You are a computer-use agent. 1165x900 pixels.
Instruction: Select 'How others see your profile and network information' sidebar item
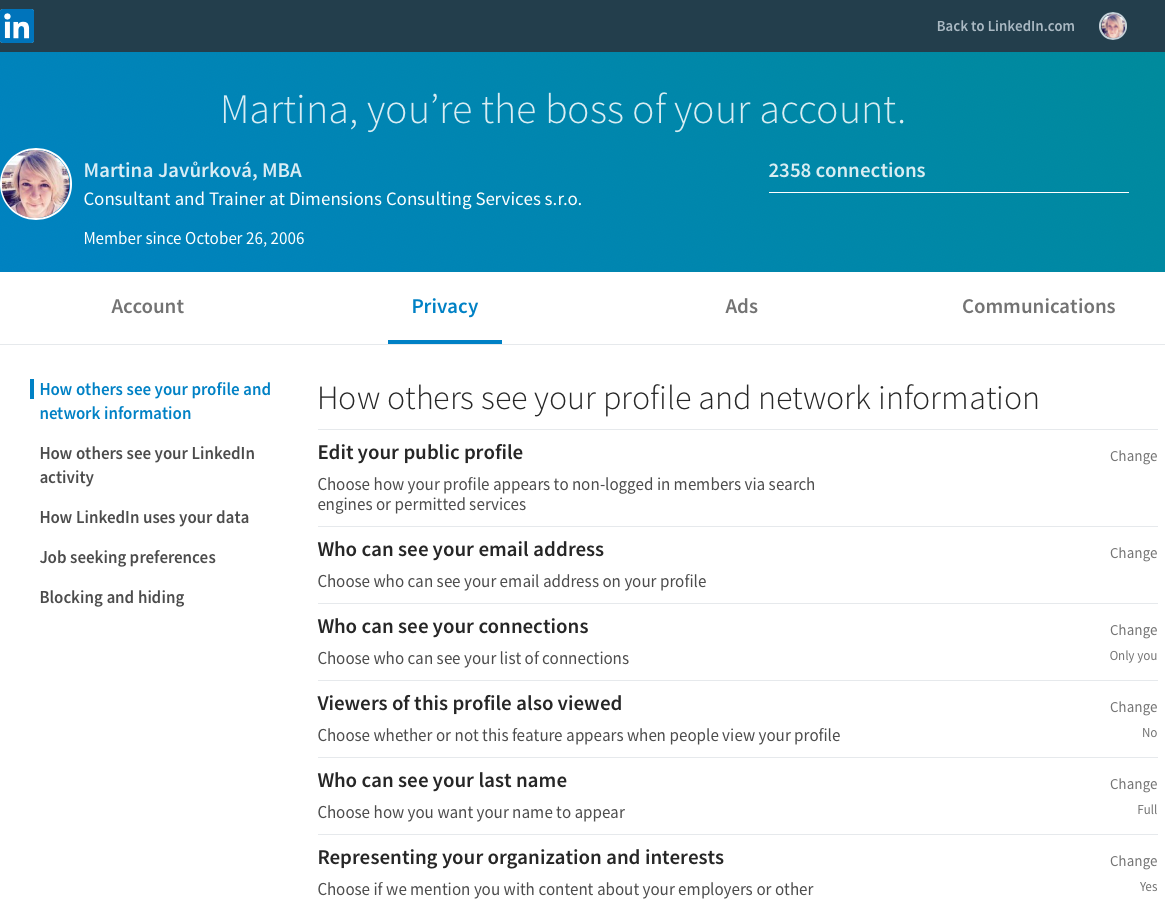pyautogui.click(x=155, y=401)
